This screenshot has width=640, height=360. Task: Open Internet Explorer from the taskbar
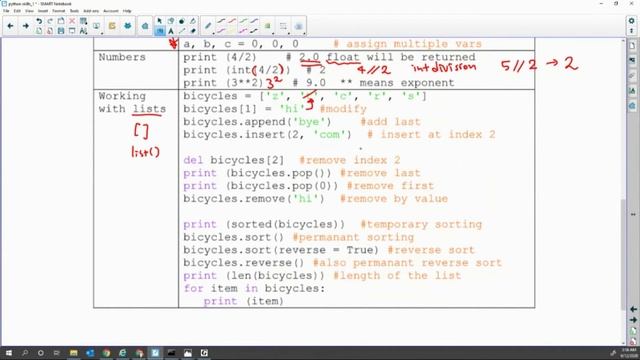tap(122, 353)
